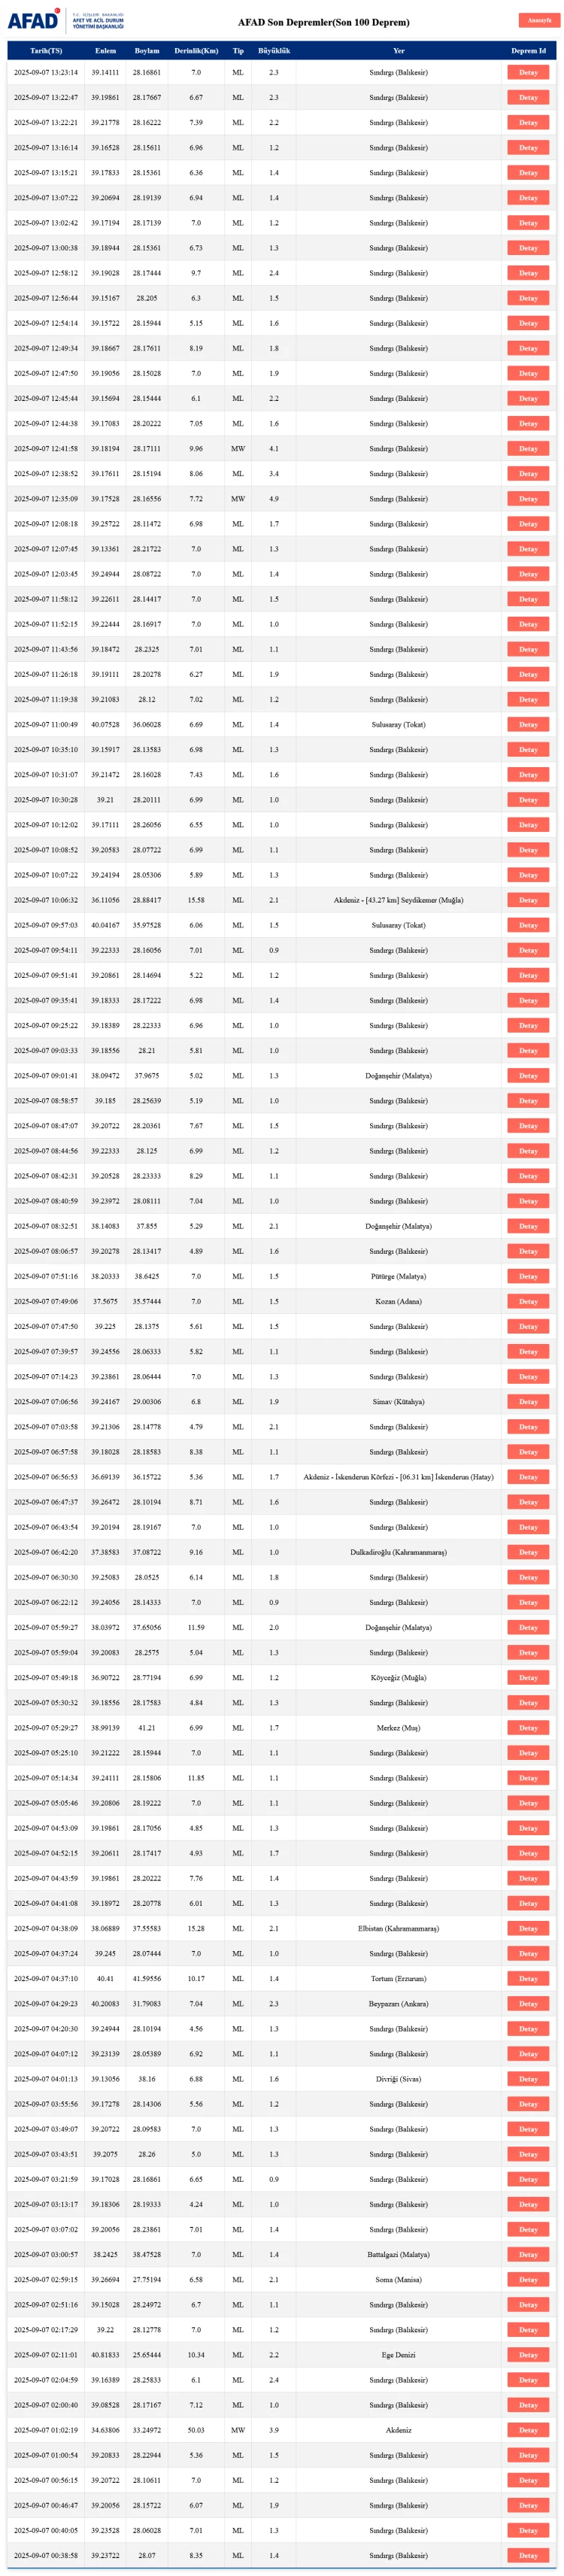Go to Anasayfa via the red button
The width and height of the screenshot is (564, 2576).
point(538,20)
